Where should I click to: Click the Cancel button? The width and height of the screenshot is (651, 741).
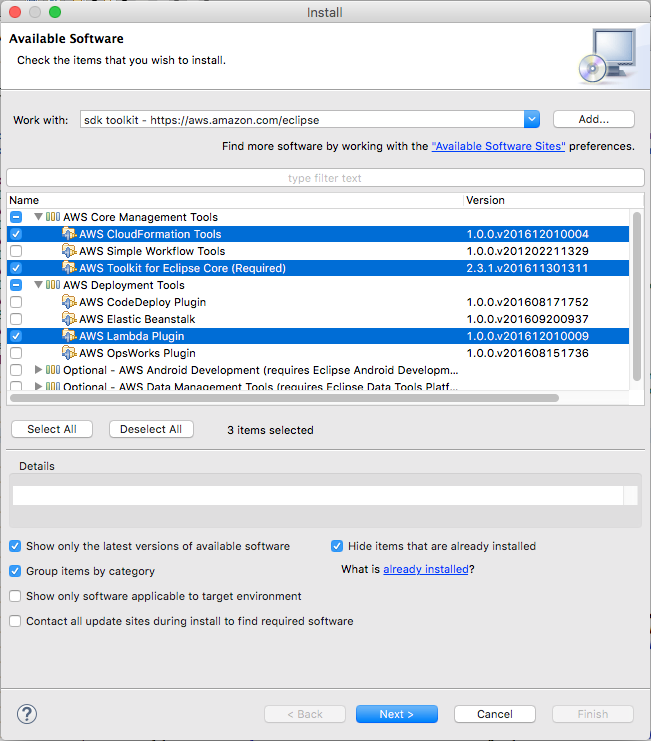point(495,714)
